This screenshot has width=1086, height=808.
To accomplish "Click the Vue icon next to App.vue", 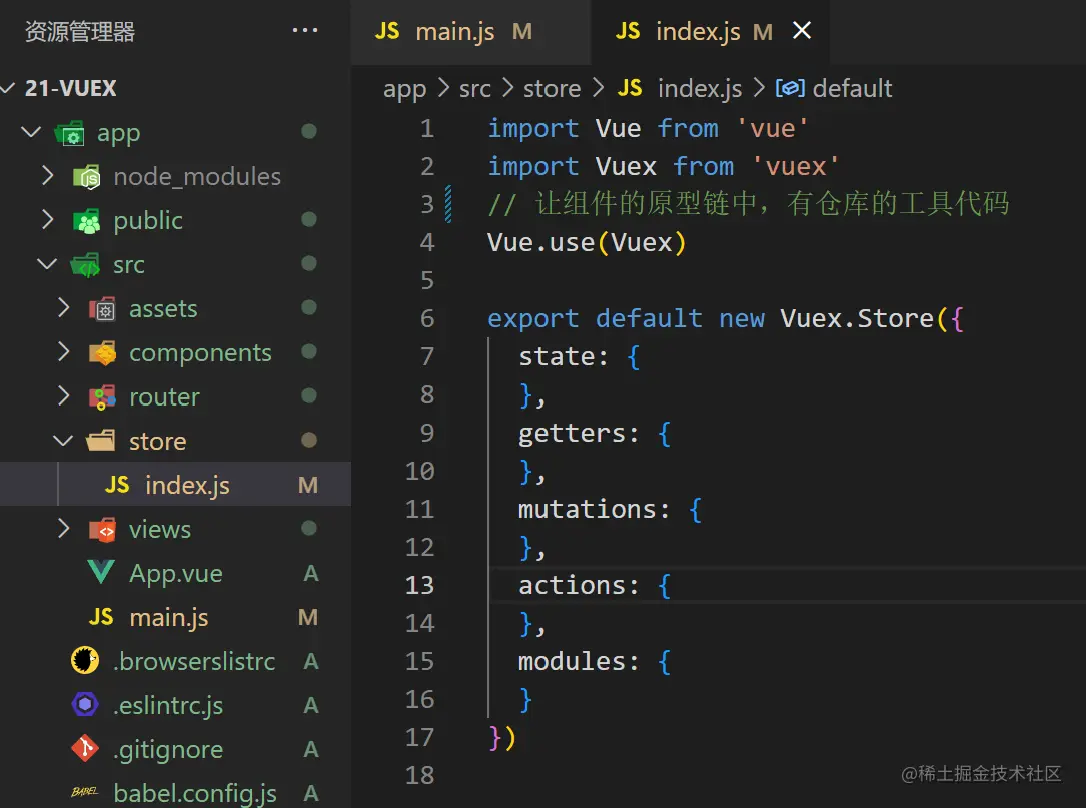I will pos(100,573).
